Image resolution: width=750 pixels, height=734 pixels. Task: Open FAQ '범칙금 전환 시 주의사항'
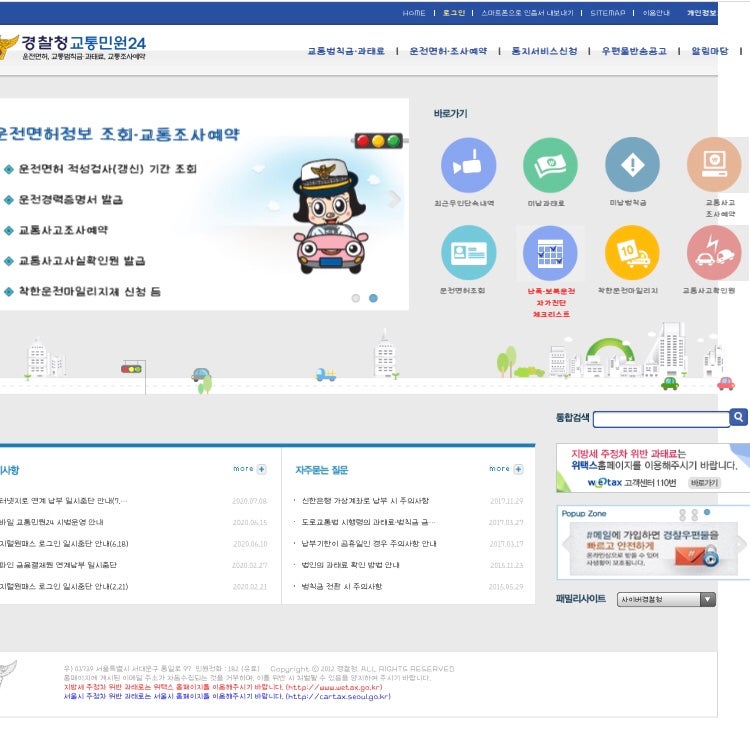(342, 586)
